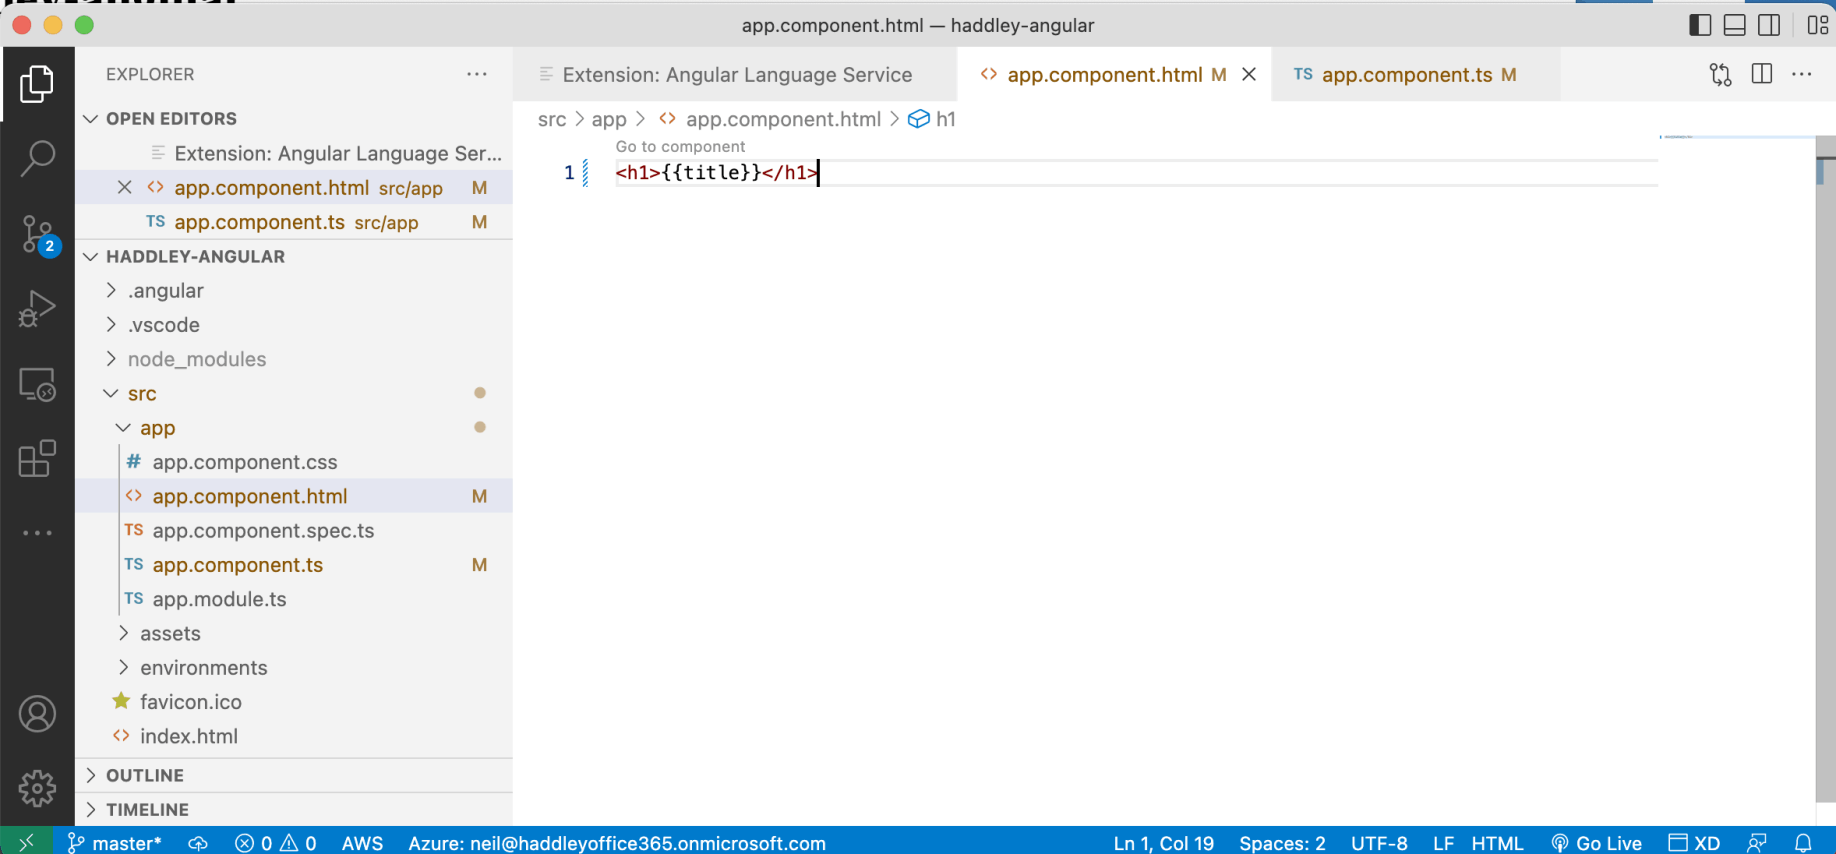Open Run and Debug view

[37, 308]
